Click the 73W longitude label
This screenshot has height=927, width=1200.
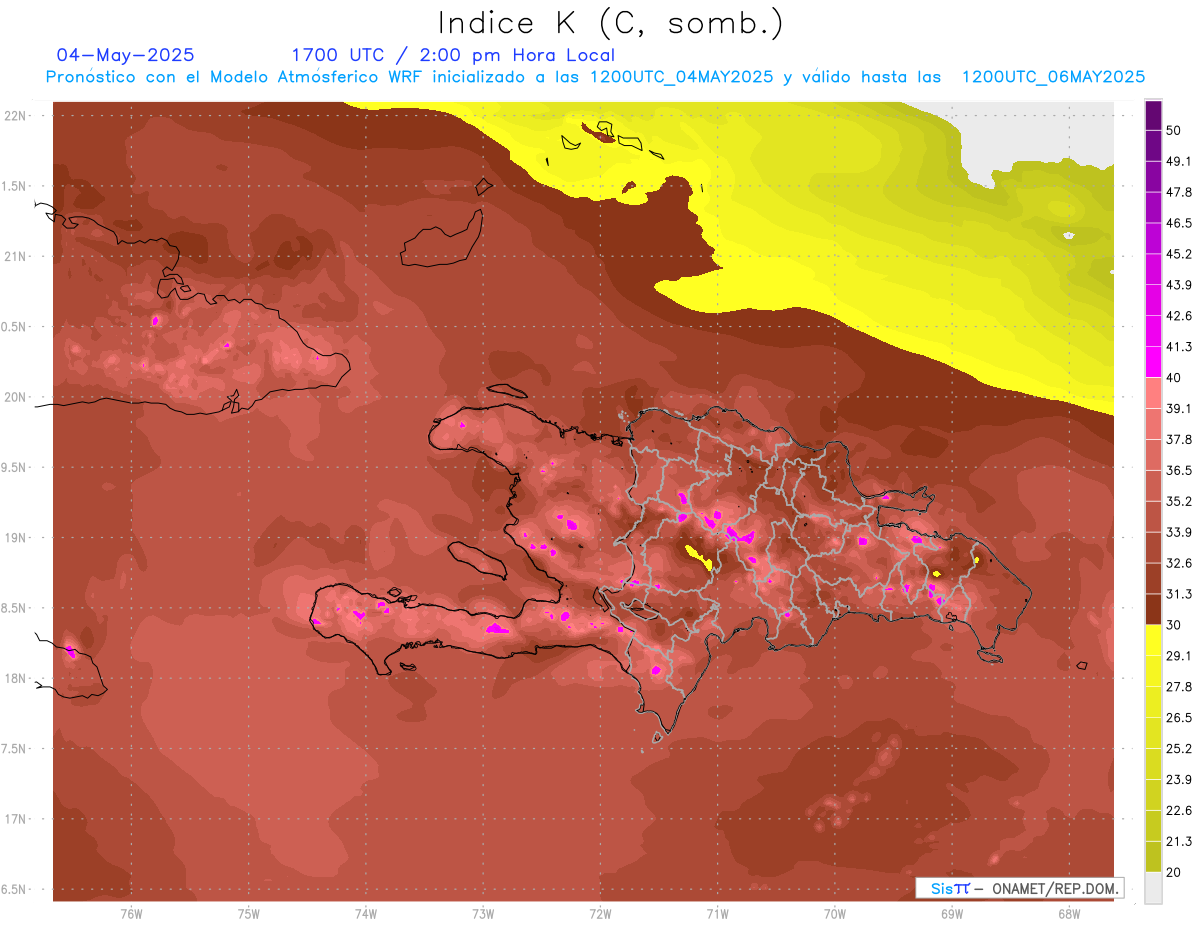click(483, 914)
